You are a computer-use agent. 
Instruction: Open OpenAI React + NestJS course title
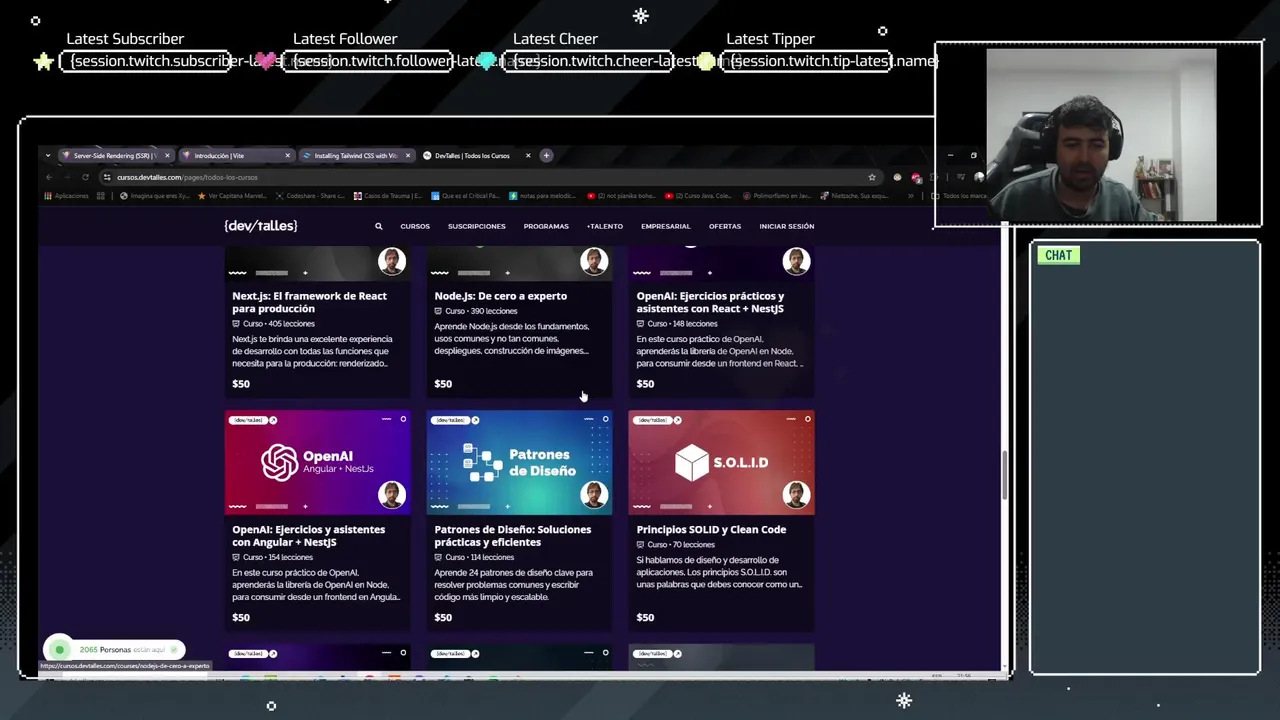(x=710, y=302)
